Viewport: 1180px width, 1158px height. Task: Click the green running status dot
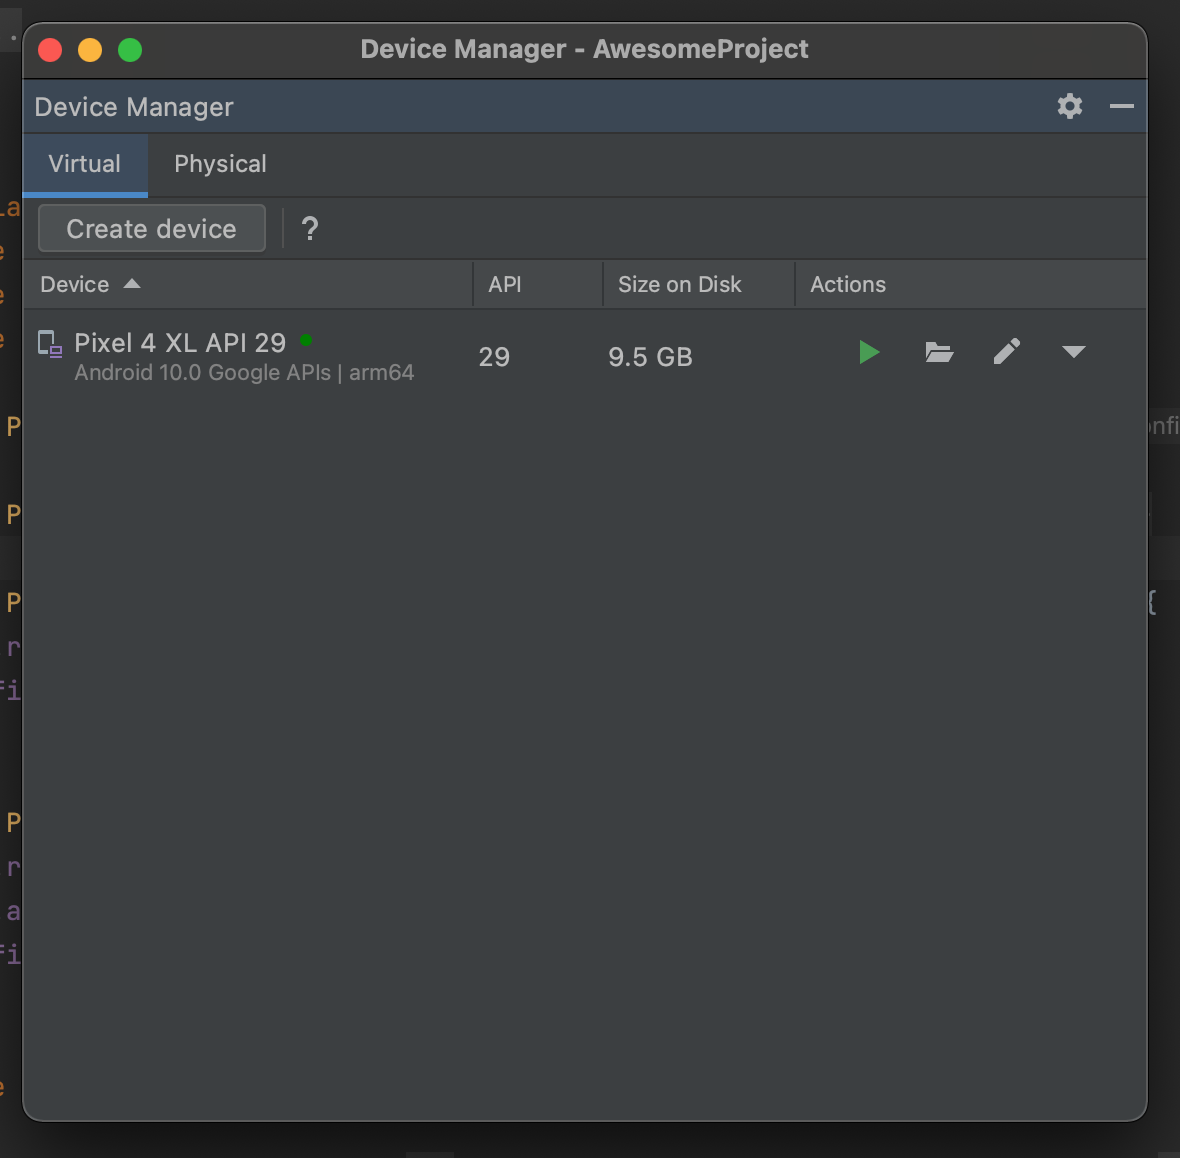(306, 340)
